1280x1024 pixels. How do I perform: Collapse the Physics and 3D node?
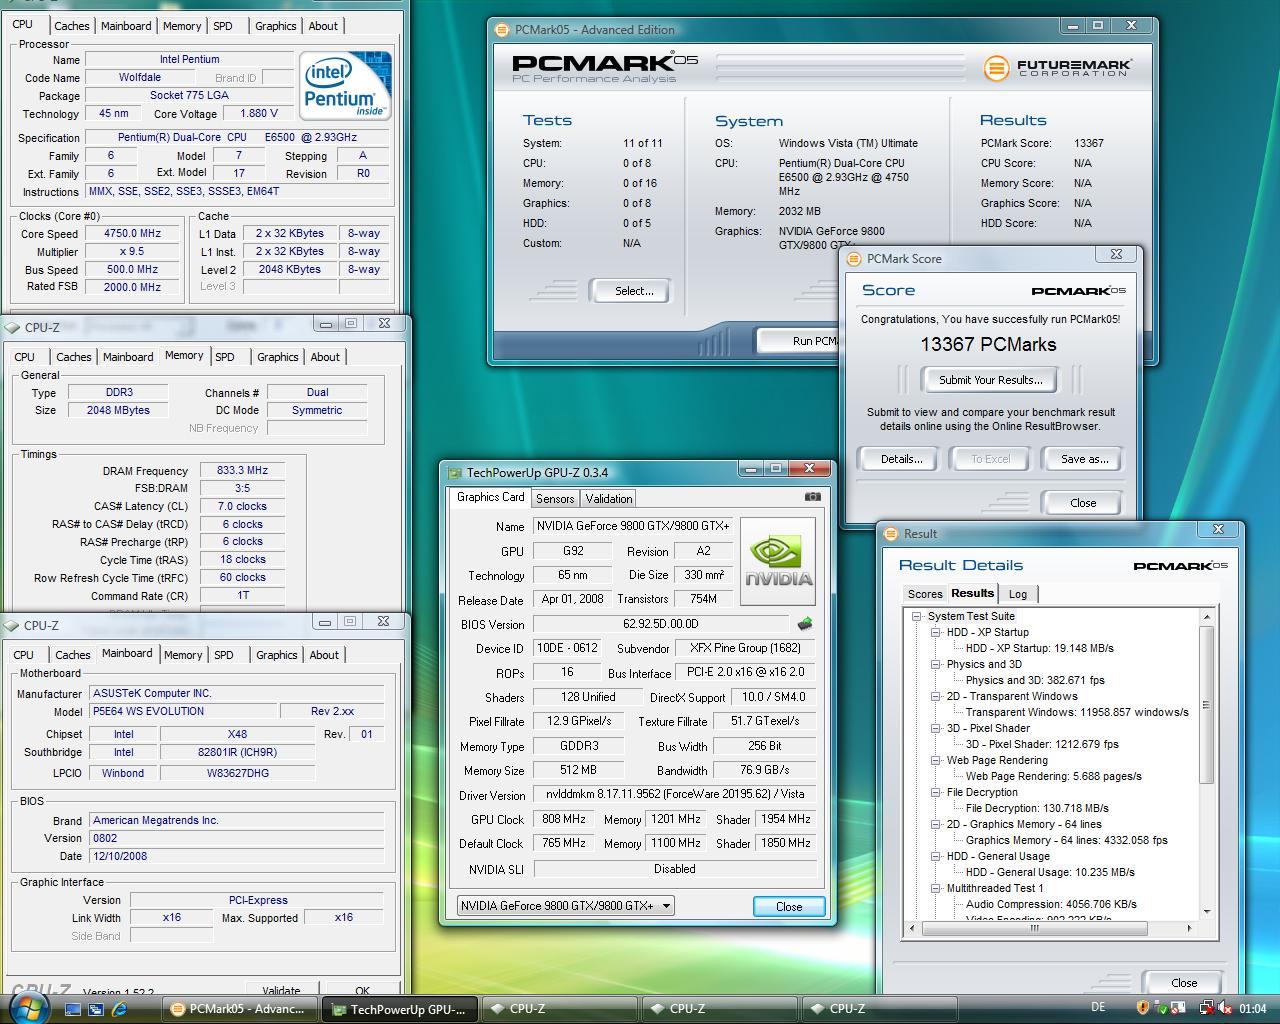pyautogui.click(x=936, y=664)
